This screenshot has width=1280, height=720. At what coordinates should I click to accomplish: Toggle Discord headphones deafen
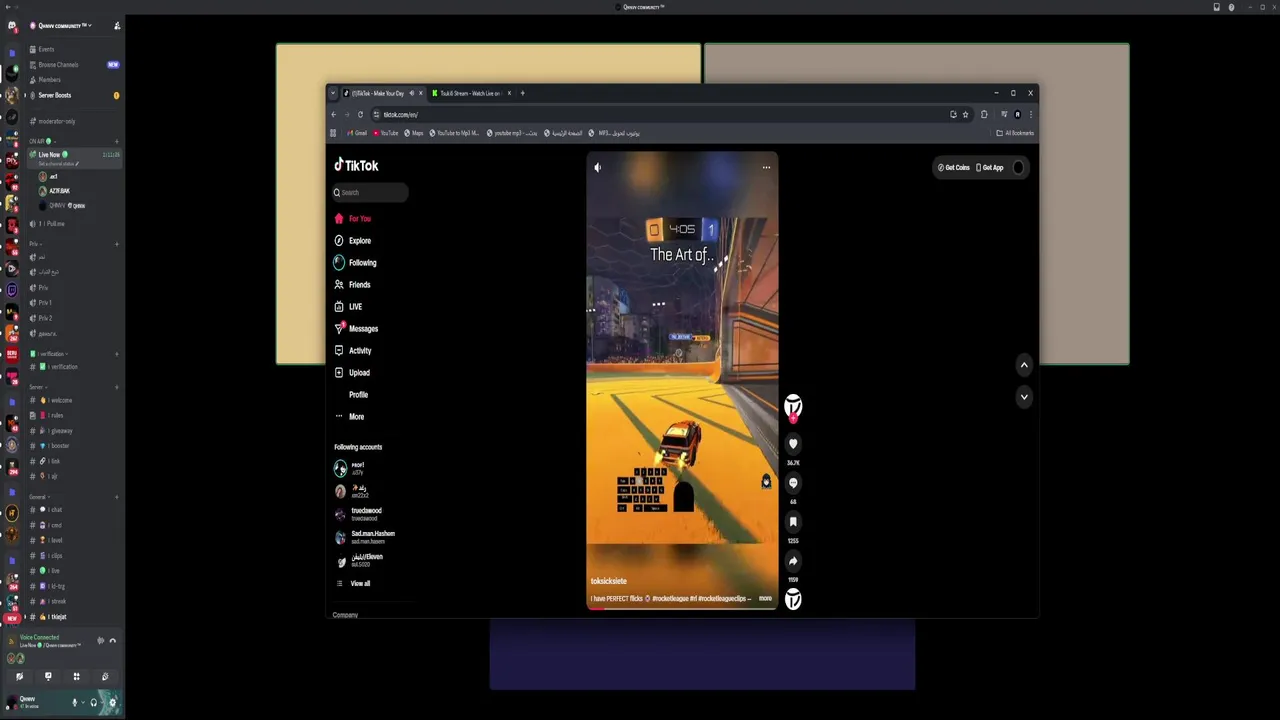tap(93, 702)
